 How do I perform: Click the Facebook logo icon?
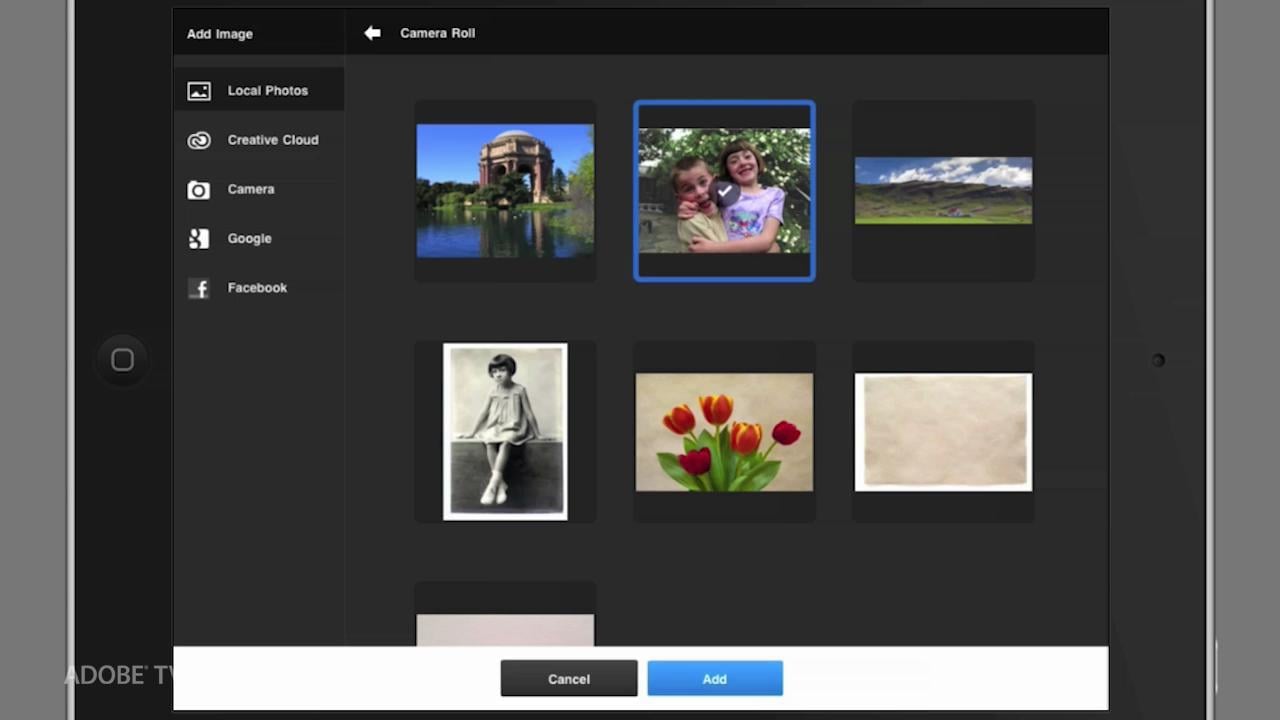(199, 289)
